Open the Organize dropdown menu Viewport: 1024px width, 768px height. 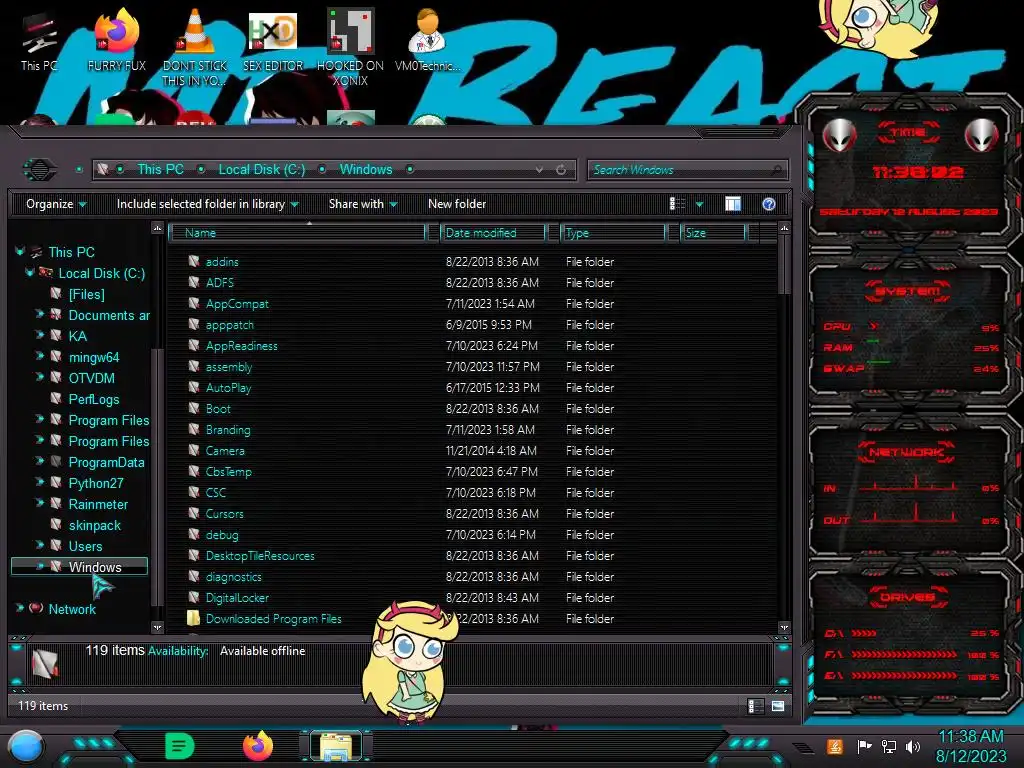[56, 204]
